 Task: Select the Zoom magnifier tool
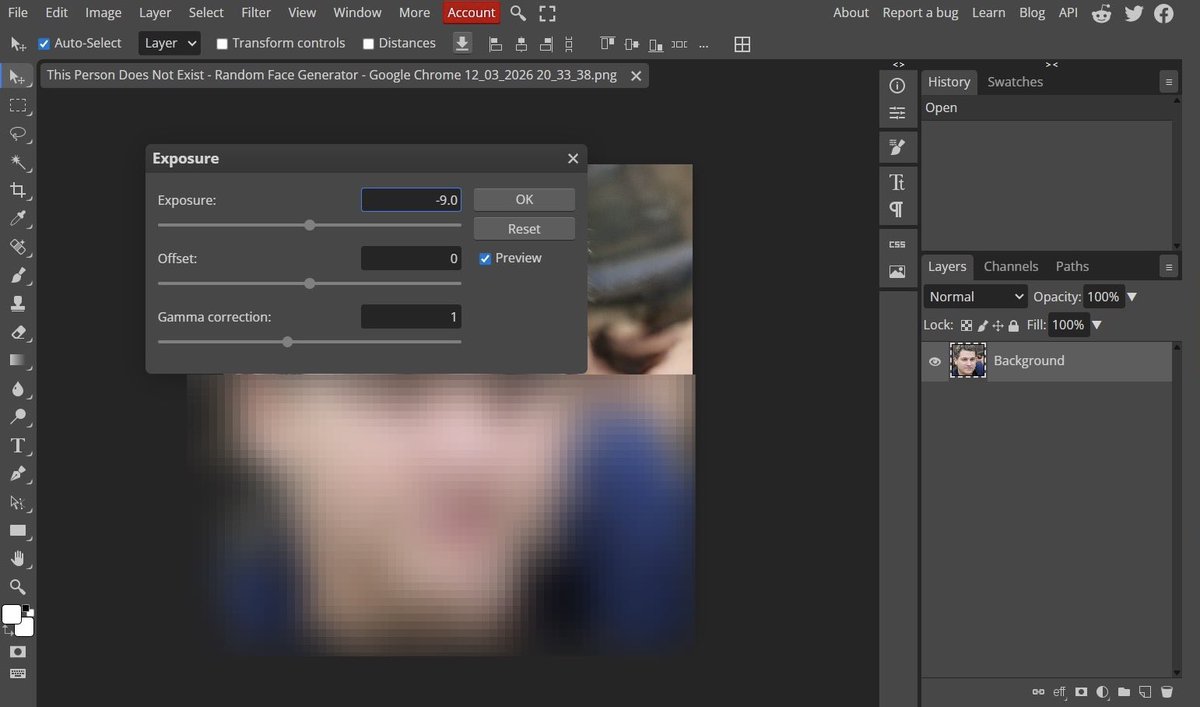[18, 587]
